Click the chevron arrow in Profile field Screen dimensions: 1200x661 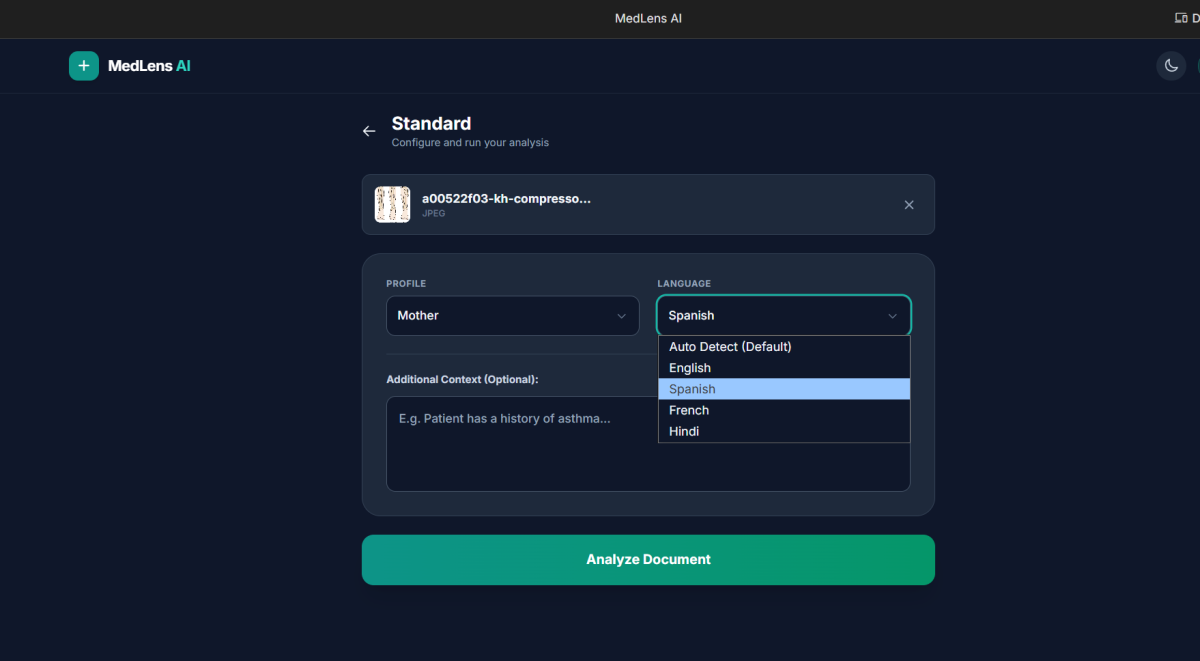pyautogui.click(x=621, y=316)
